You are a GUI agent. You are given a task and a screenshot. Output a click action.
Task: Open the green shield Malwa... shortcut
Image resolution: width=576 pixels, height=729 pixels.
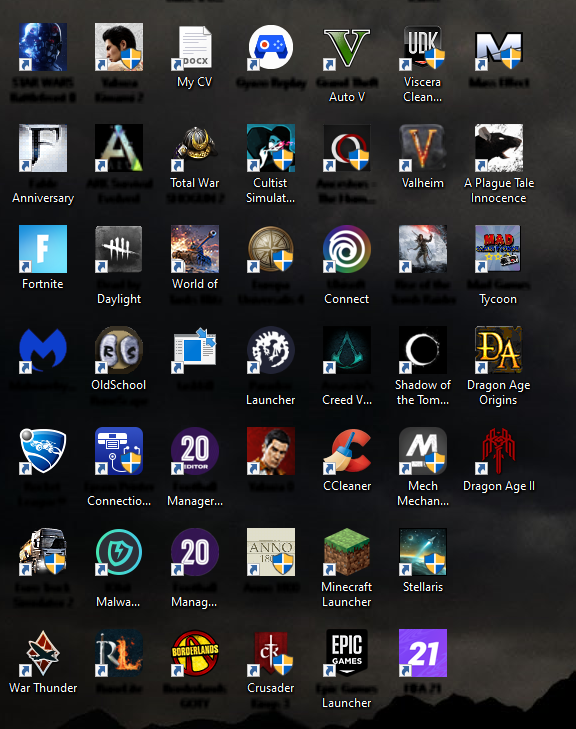coord(119,552)
